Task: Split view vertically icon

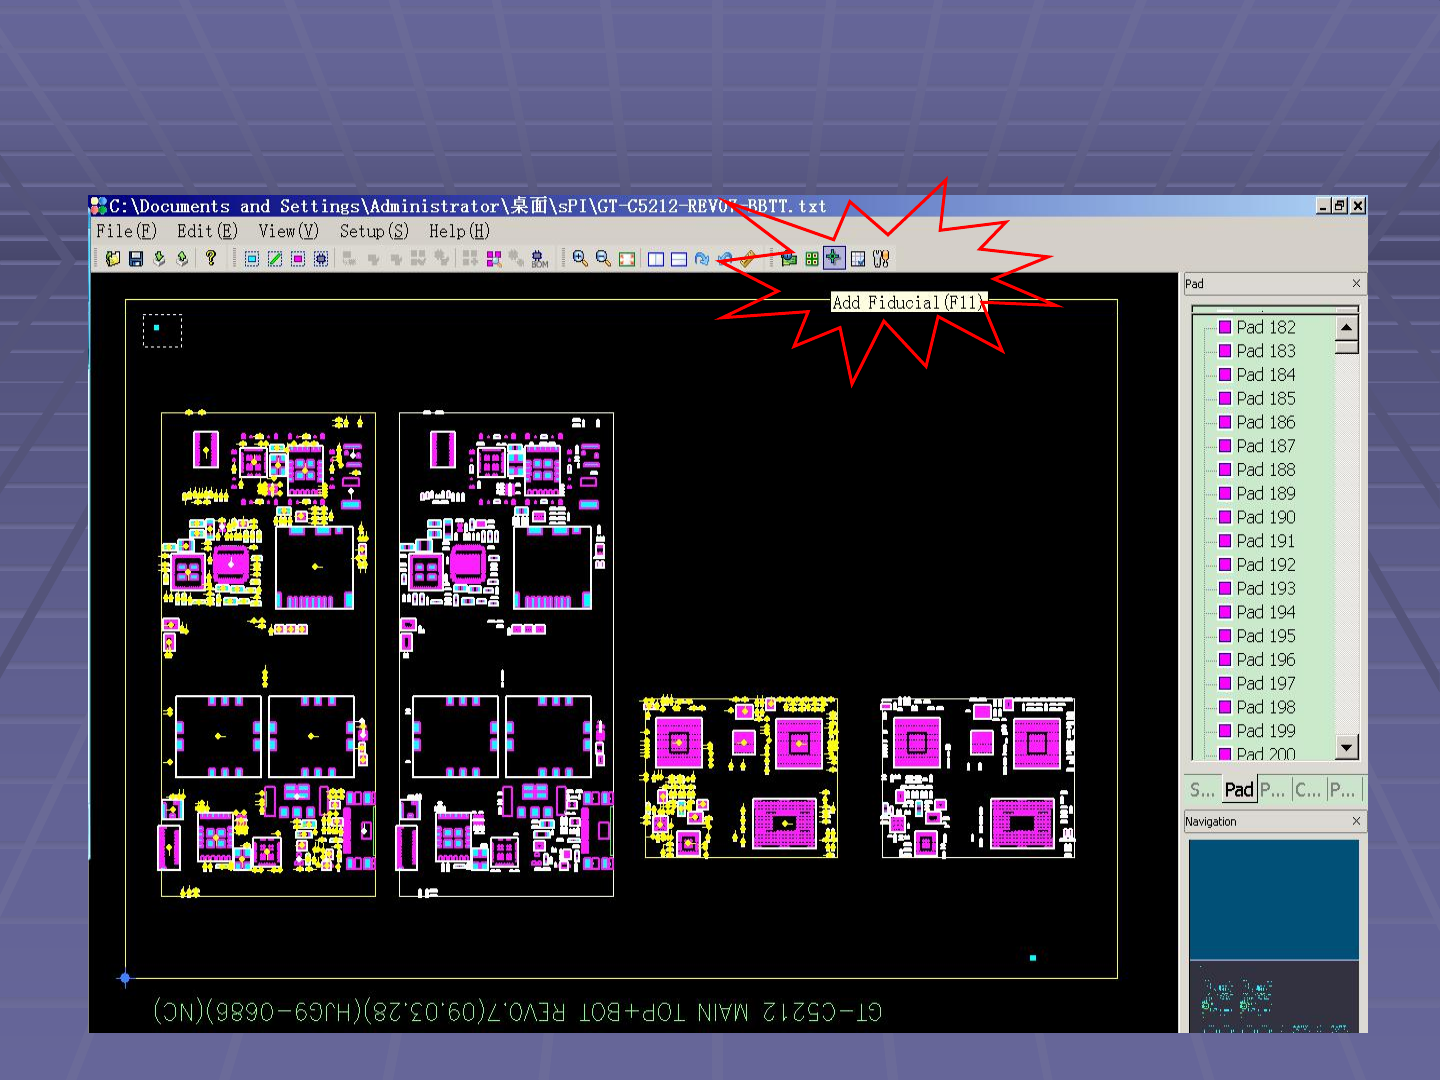Action: tap(656, 259)
